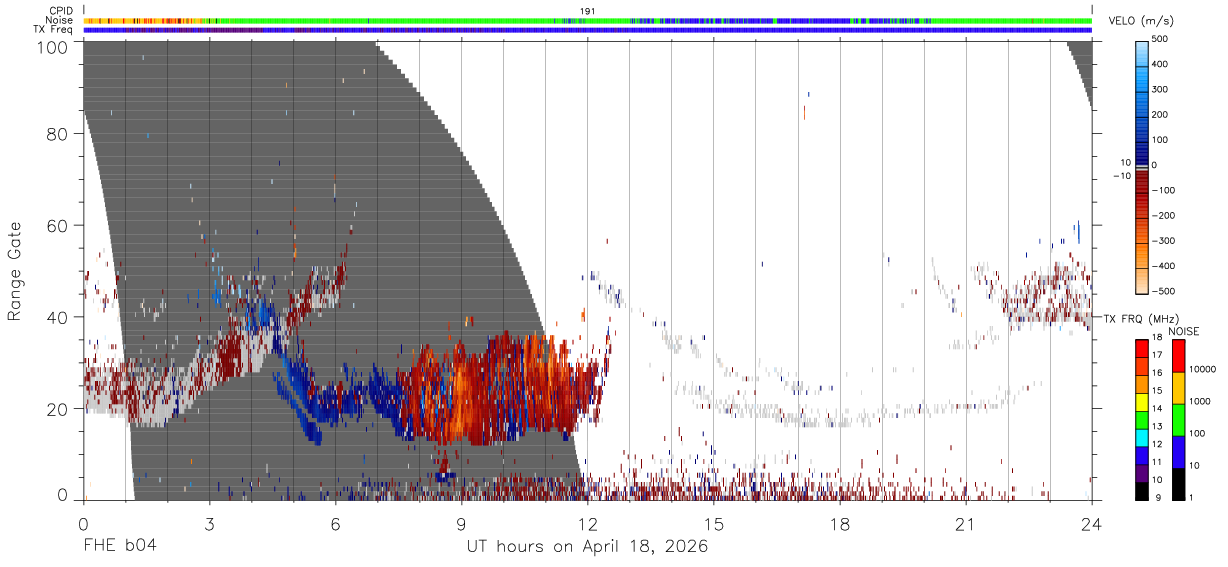This screenshot has width=1228, height=567.
Task: Click the noise scale value '1000'
Action: pos(1200,401)
